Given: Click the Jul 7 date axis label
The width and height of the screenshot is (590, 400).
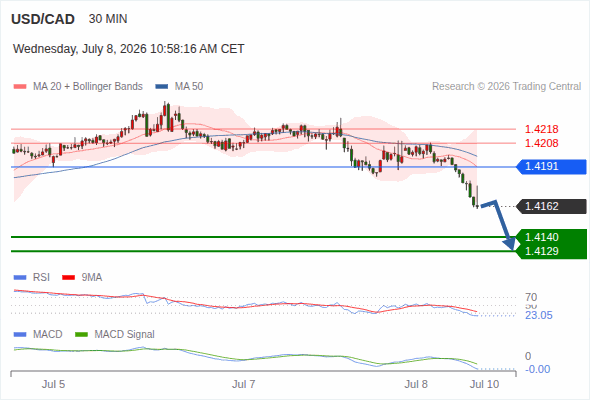Looking at the screenshot, I should [x=243, y=384].
